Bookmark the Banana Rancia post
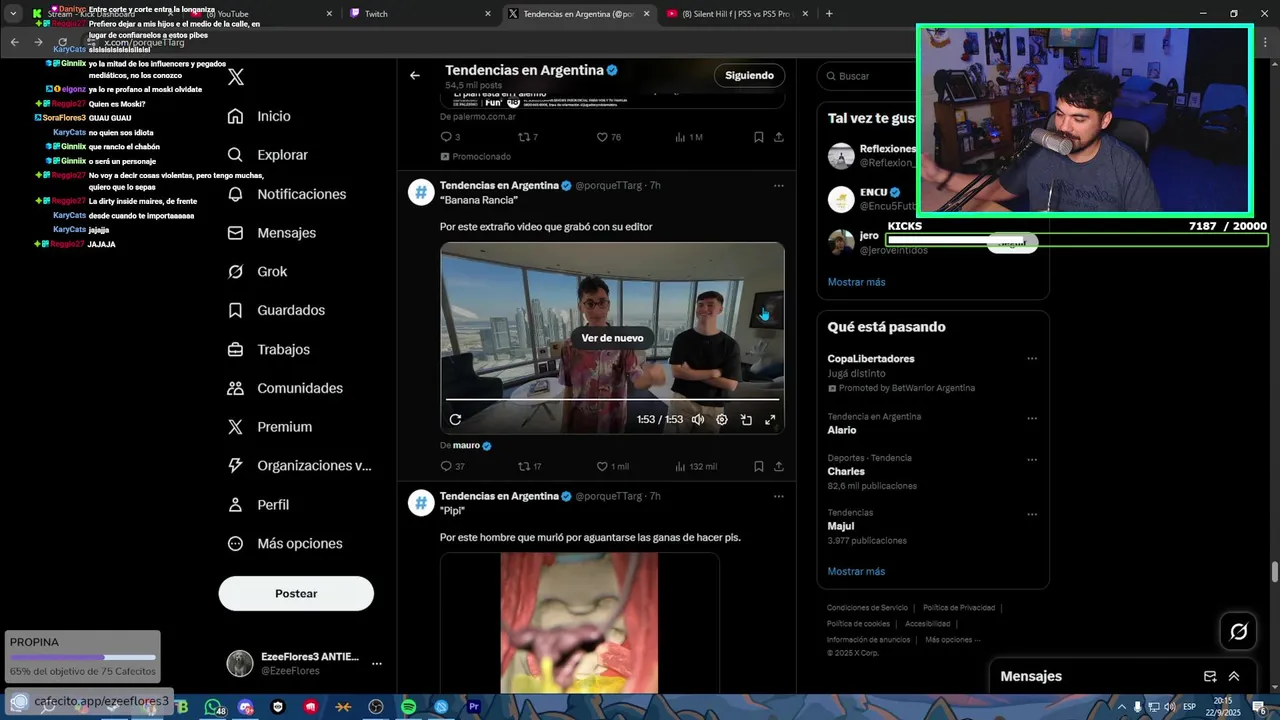The image size is (1280, 720). tap(759, 466)
